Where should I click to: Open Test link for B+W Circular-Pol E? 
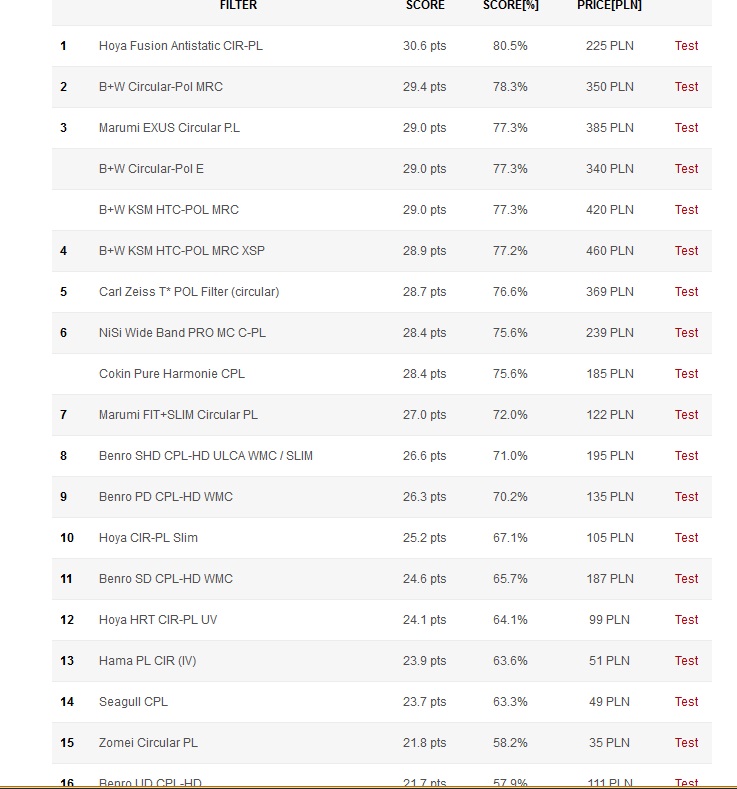coord(686,169)
